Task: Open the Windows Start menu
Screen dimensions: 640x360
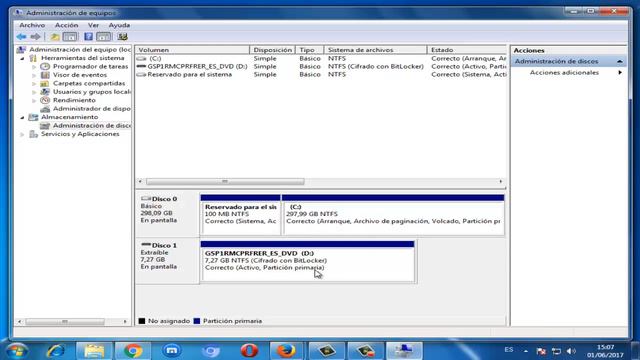Action: pos(16,351)
